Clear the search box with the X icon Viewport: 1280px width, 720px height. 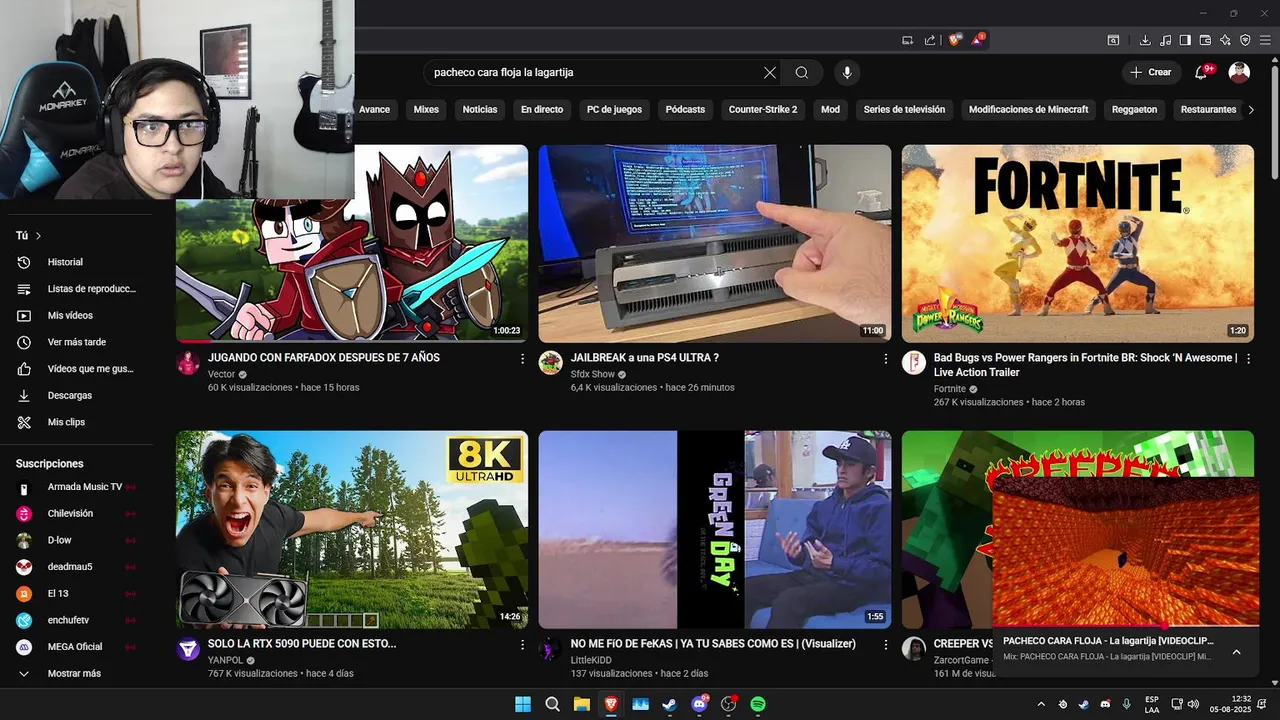[770, 72]
